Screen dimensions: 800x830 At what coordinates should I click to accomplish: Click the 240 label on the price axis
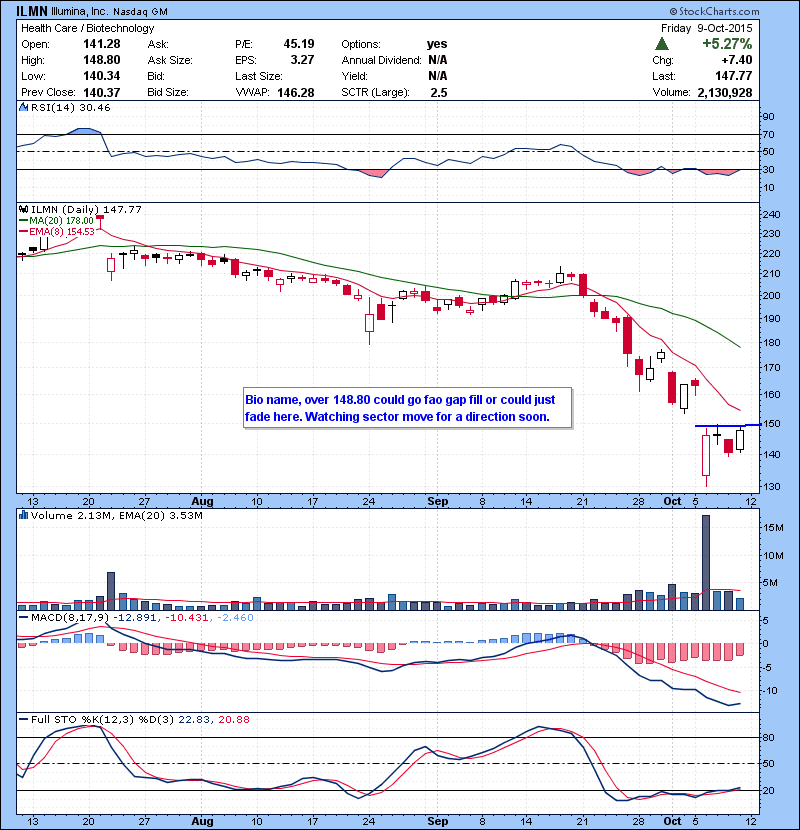click(771, 214)
